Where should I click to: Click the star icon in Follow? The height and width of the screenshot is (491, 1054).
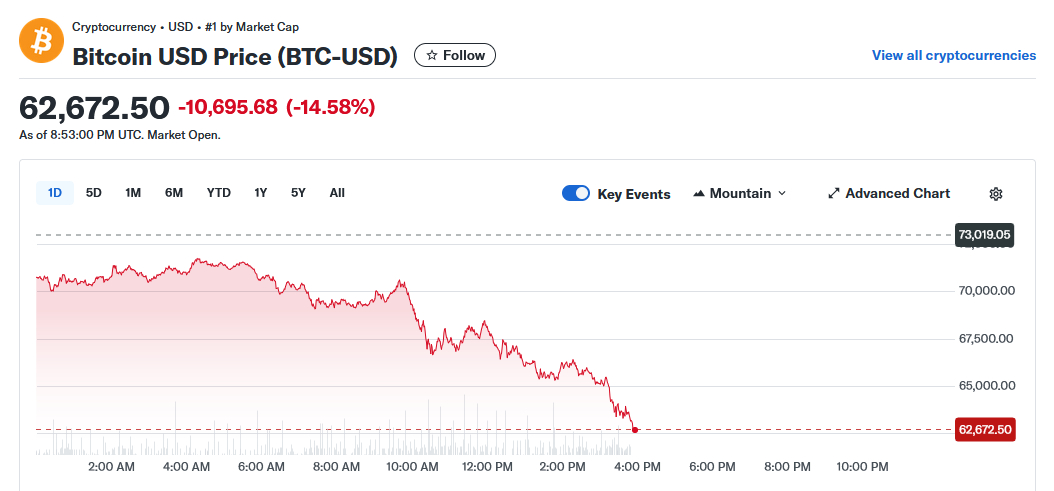pos(432,56)
